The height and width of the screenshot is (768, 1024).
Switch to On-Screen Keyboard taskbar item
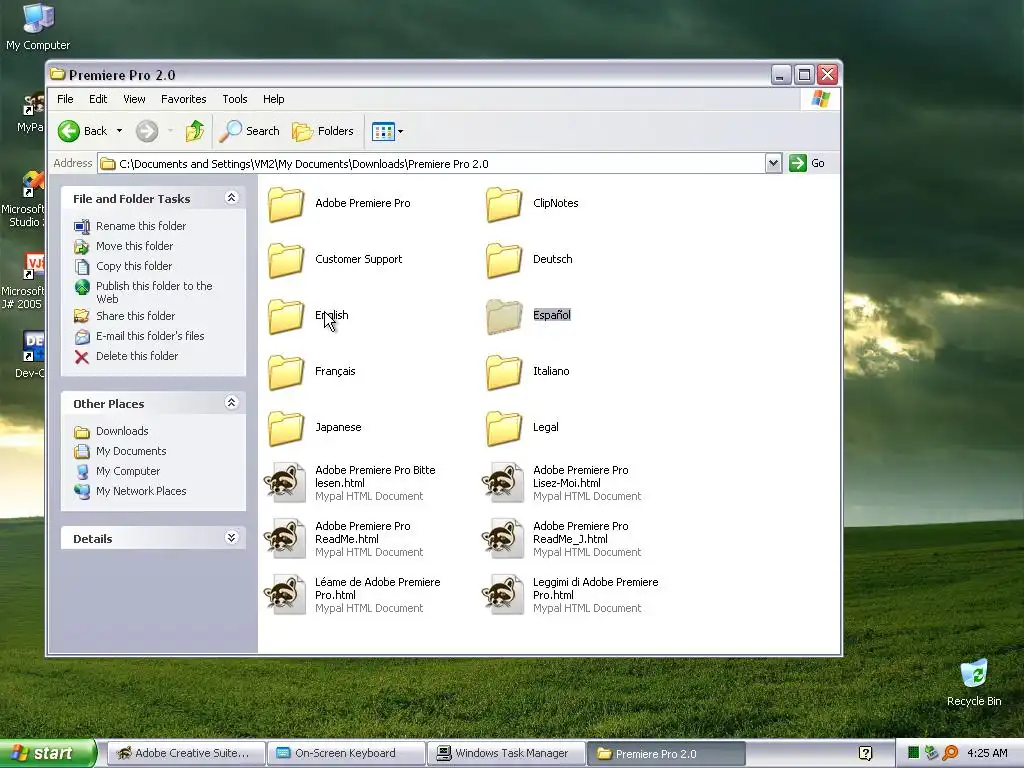point(346,753)
